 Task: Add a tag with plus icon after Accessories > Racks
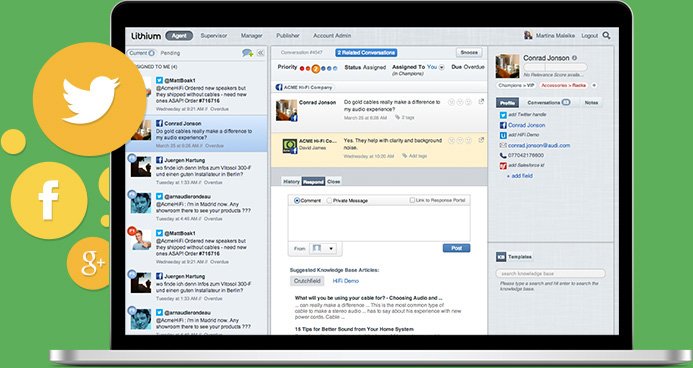tap(594, 85)
